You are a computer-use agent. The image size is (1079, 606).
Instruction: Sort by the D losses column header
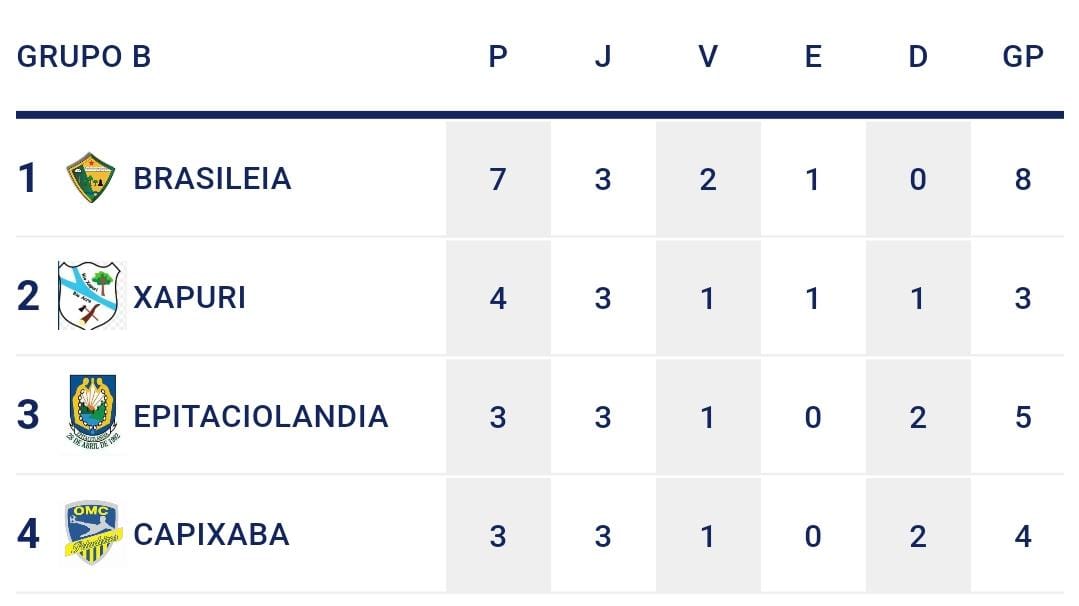[x=918, y=56]
